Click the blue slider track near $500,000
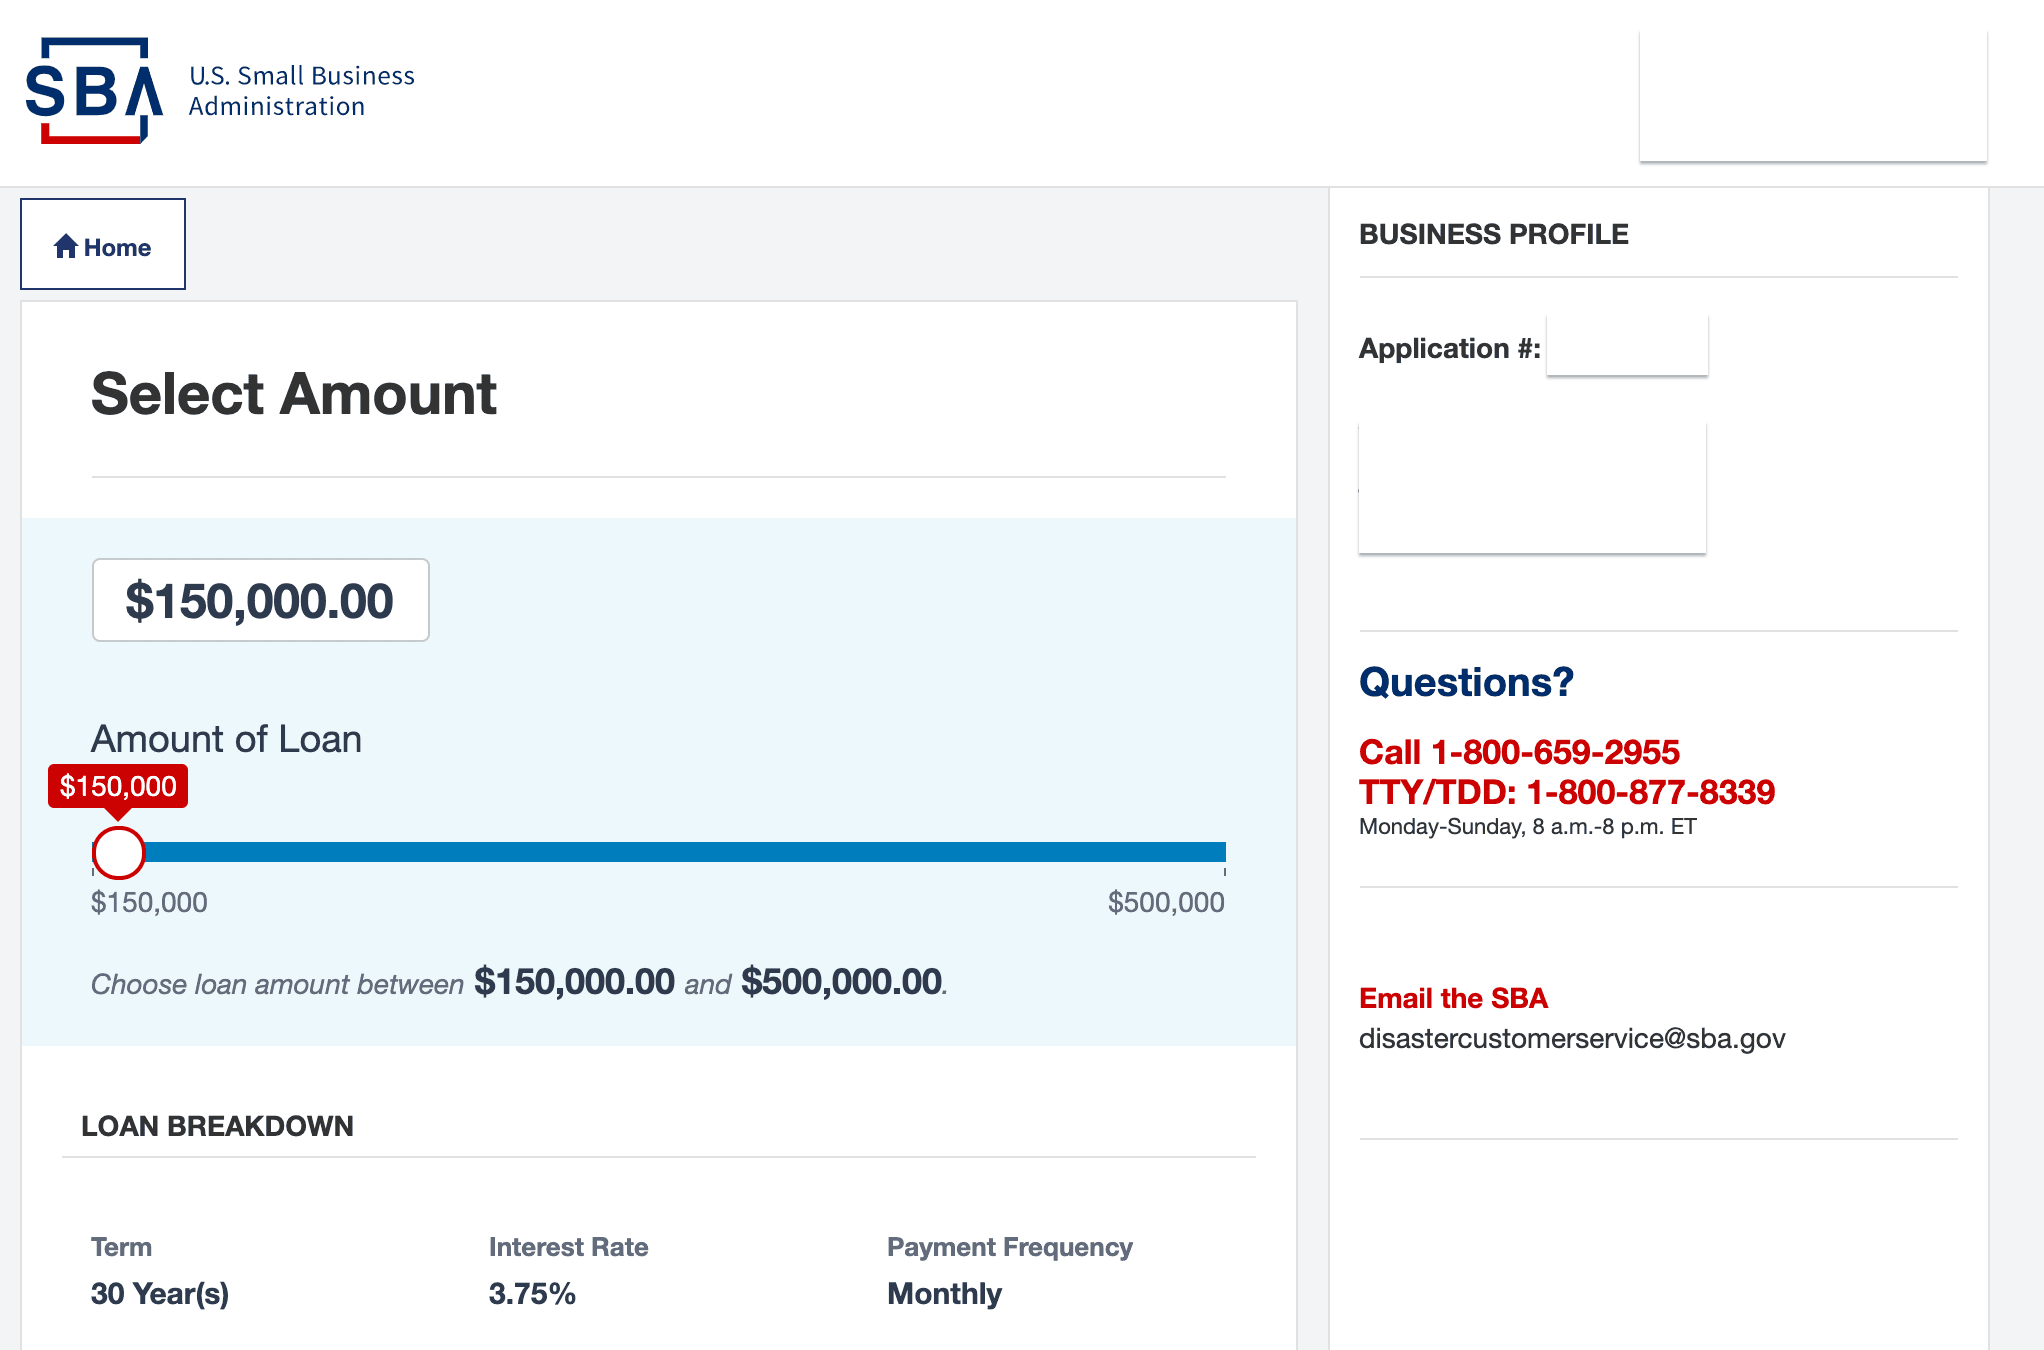This screenshot has height=1350, width=2044. tap(1150, 853)
